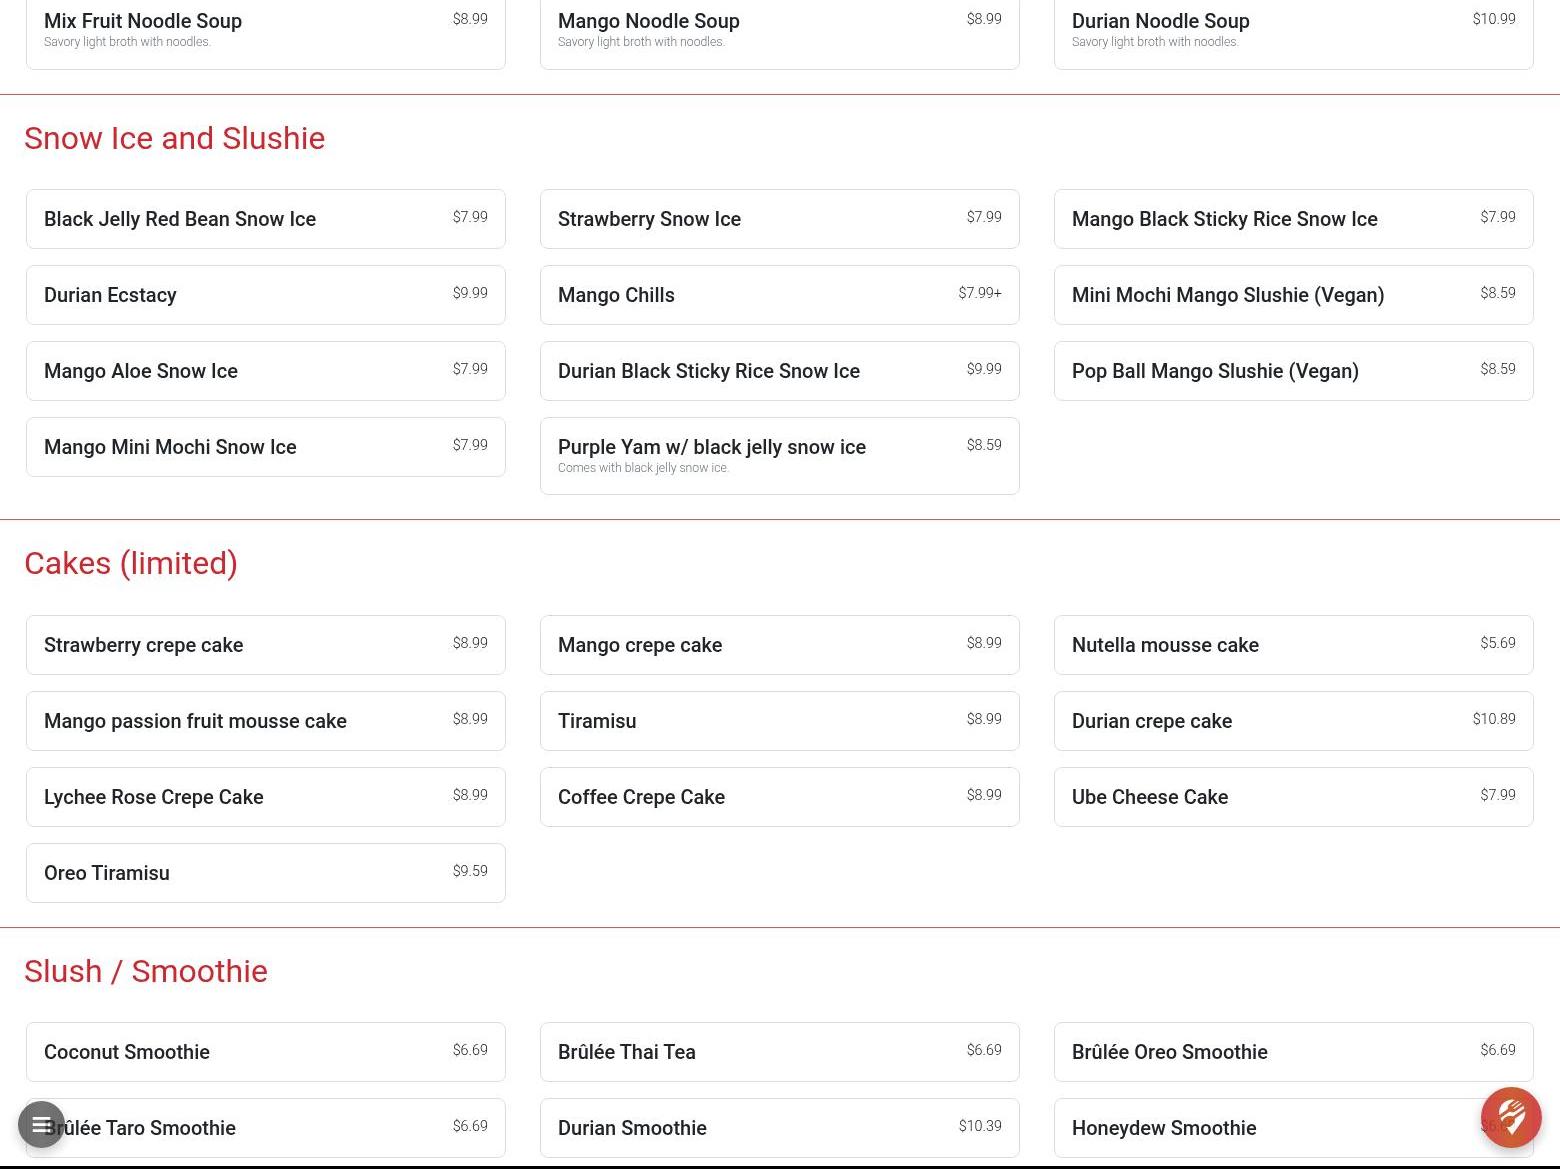The image size is (1560, 1169).
Task: Select the Mango crepe cake item
Action: coord(780,645)
